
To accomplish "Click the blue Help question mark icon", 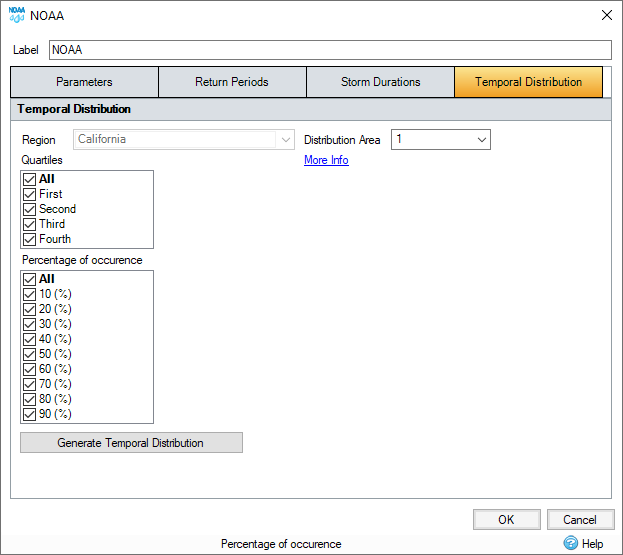I will click(x=571, y=543).
